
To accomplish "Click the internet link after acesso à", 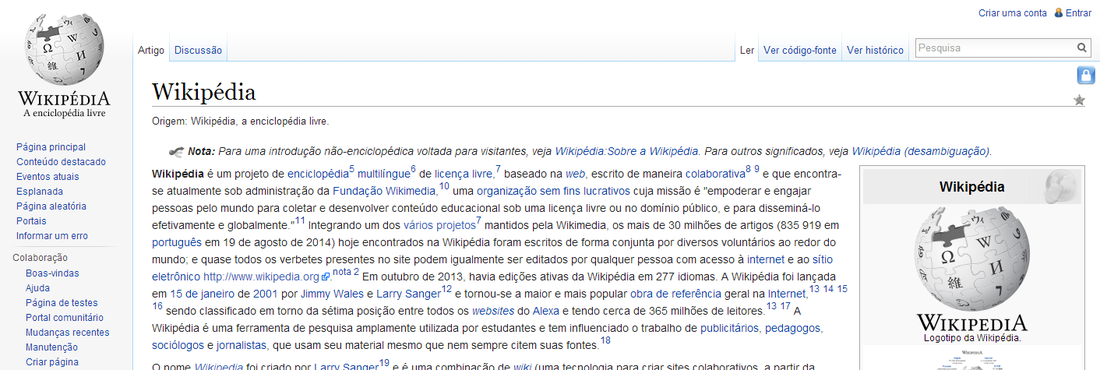I will coord(765,260).
